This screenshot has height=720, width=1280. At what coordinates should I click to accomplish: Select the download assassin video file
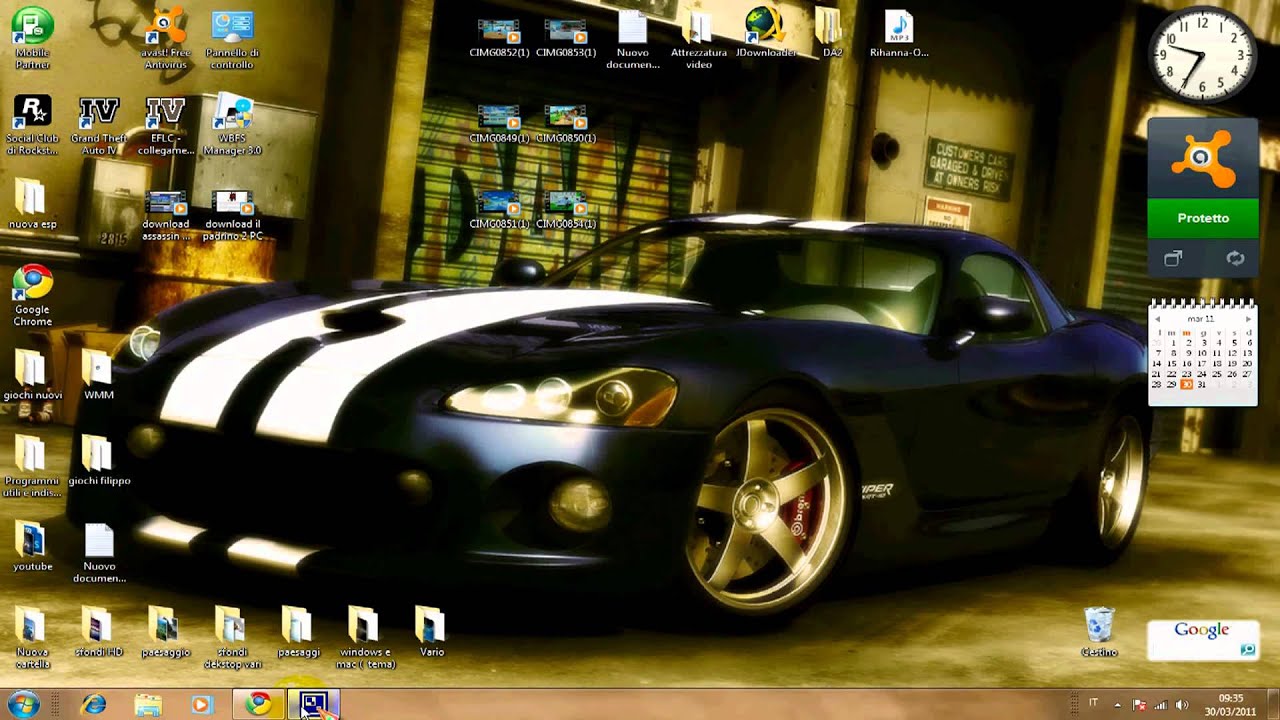(166, 213)
